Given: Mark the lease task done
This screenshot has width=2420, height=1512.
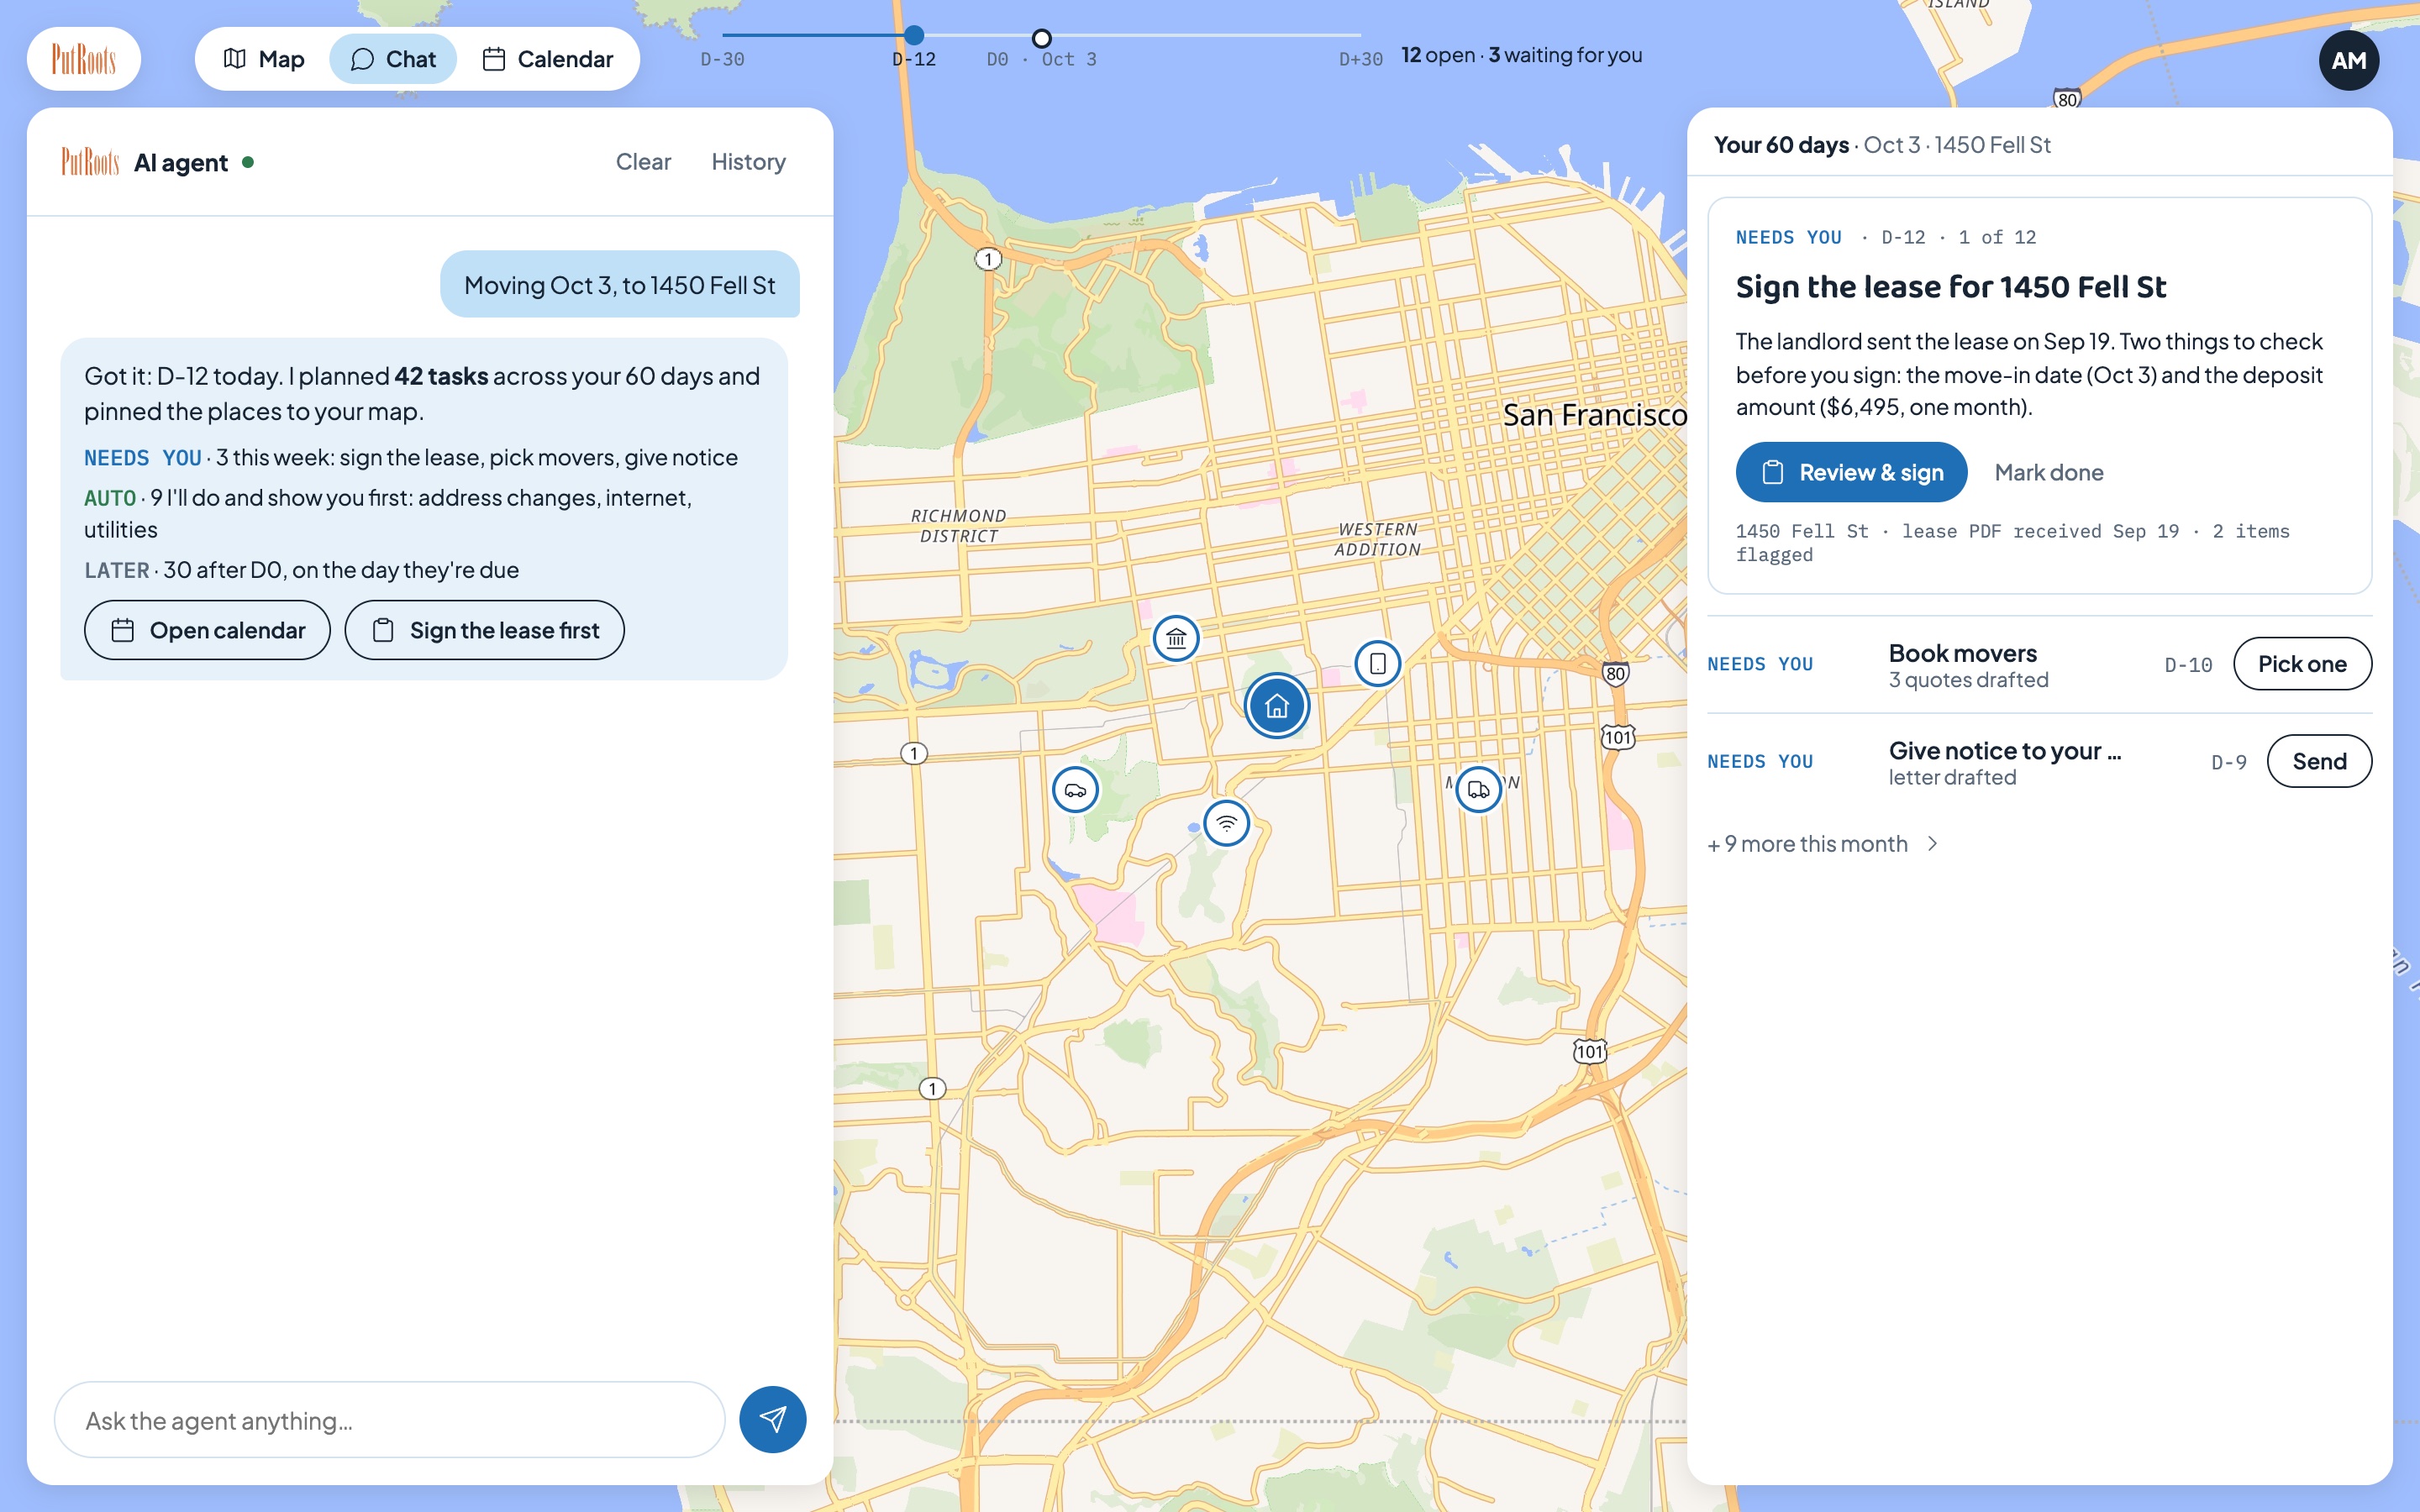Looking at the screenshot, I should point(2048,472).
